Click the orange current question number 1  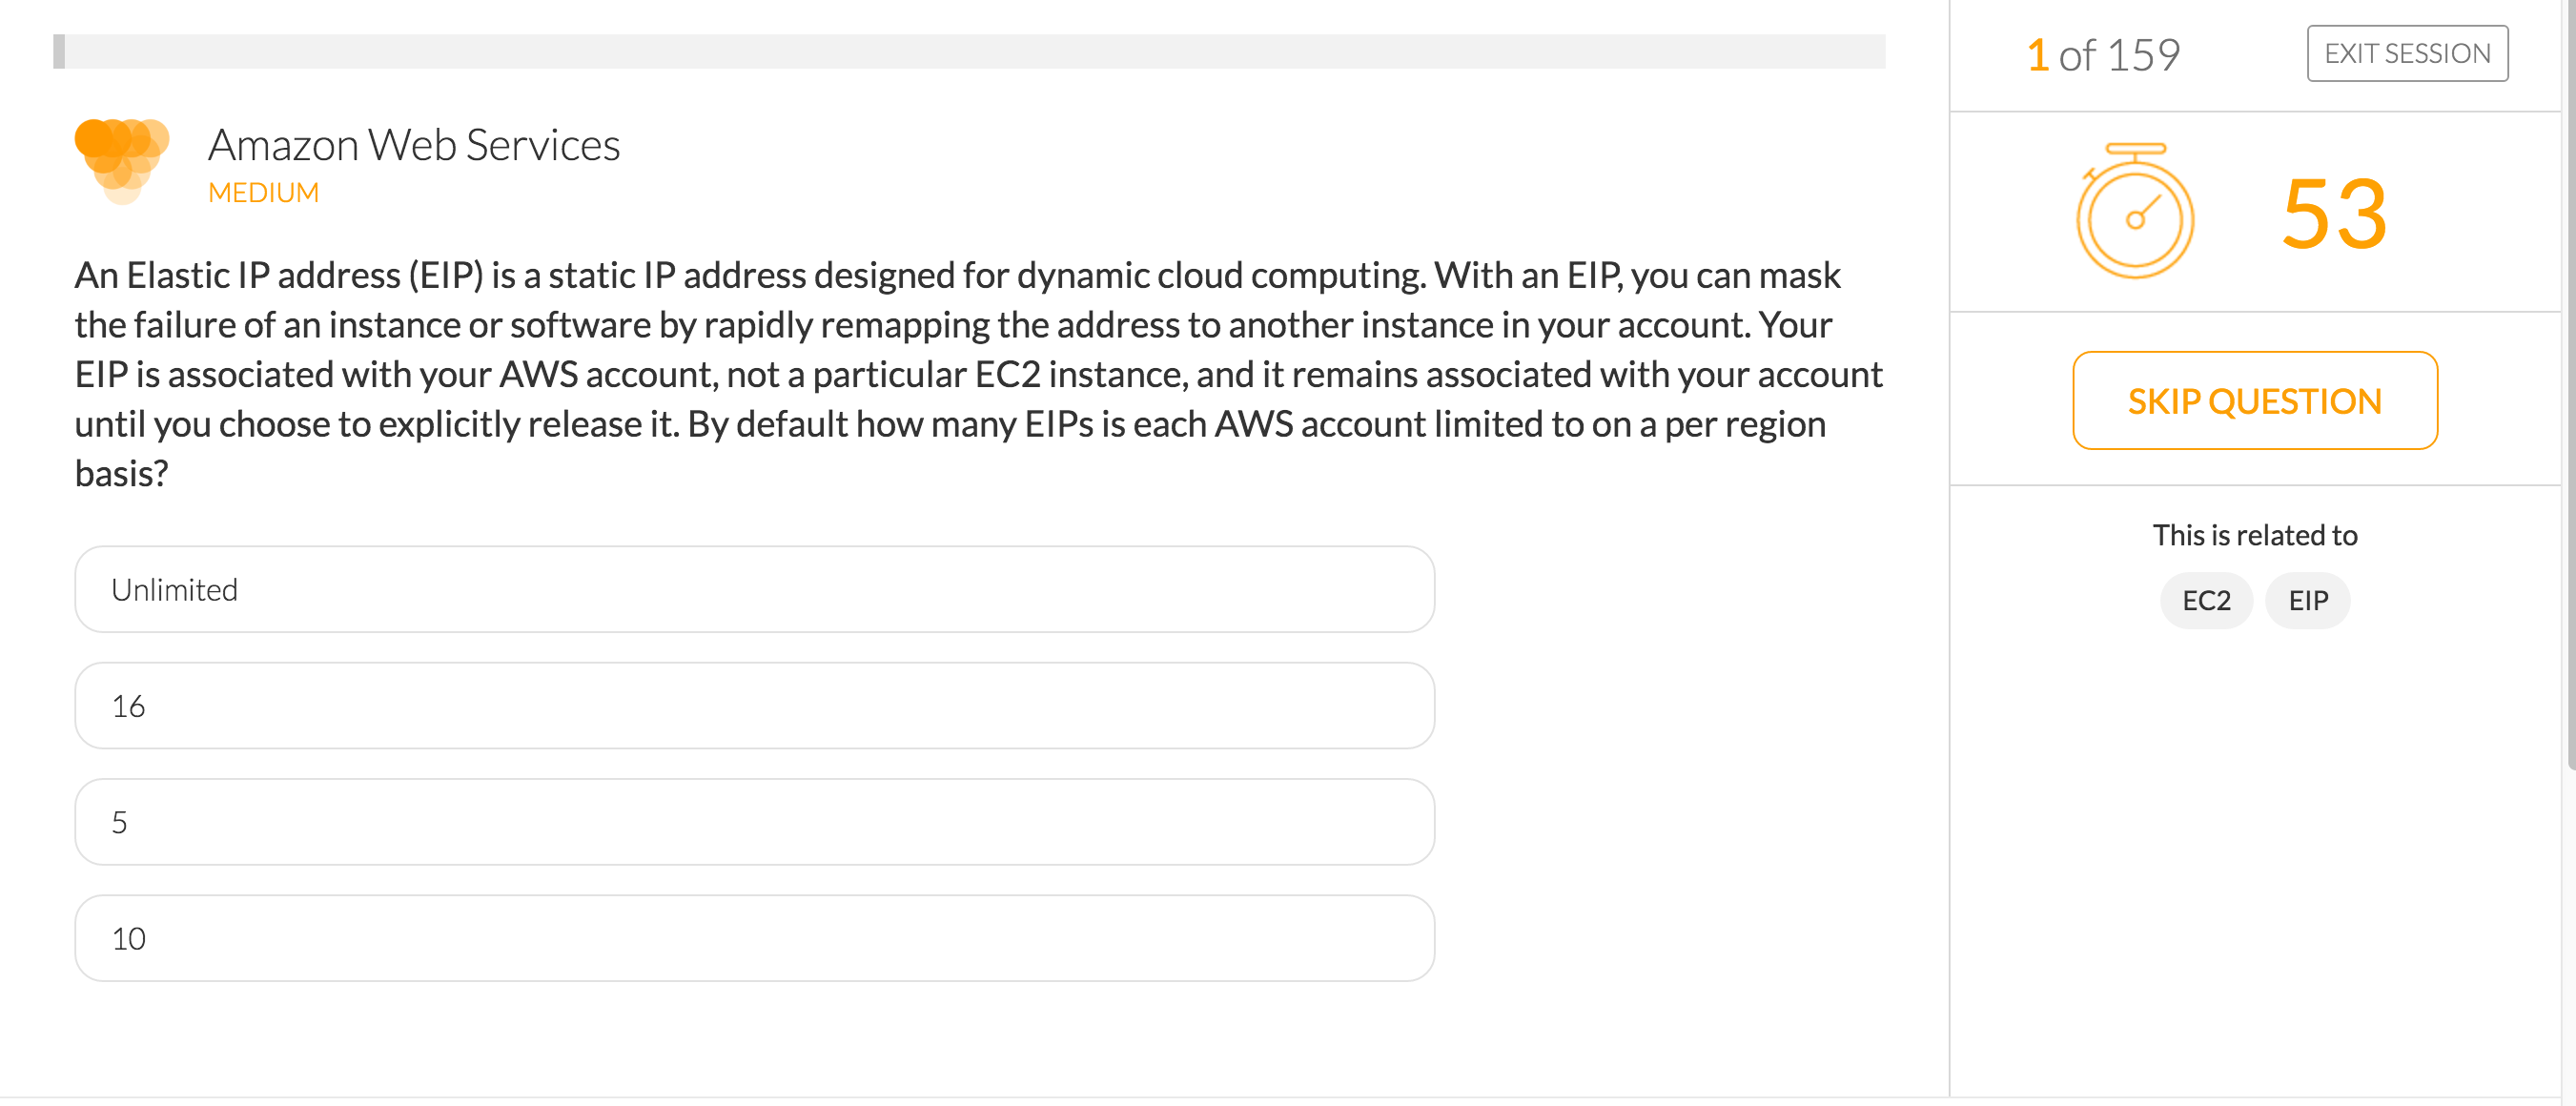click(2037, 55)
